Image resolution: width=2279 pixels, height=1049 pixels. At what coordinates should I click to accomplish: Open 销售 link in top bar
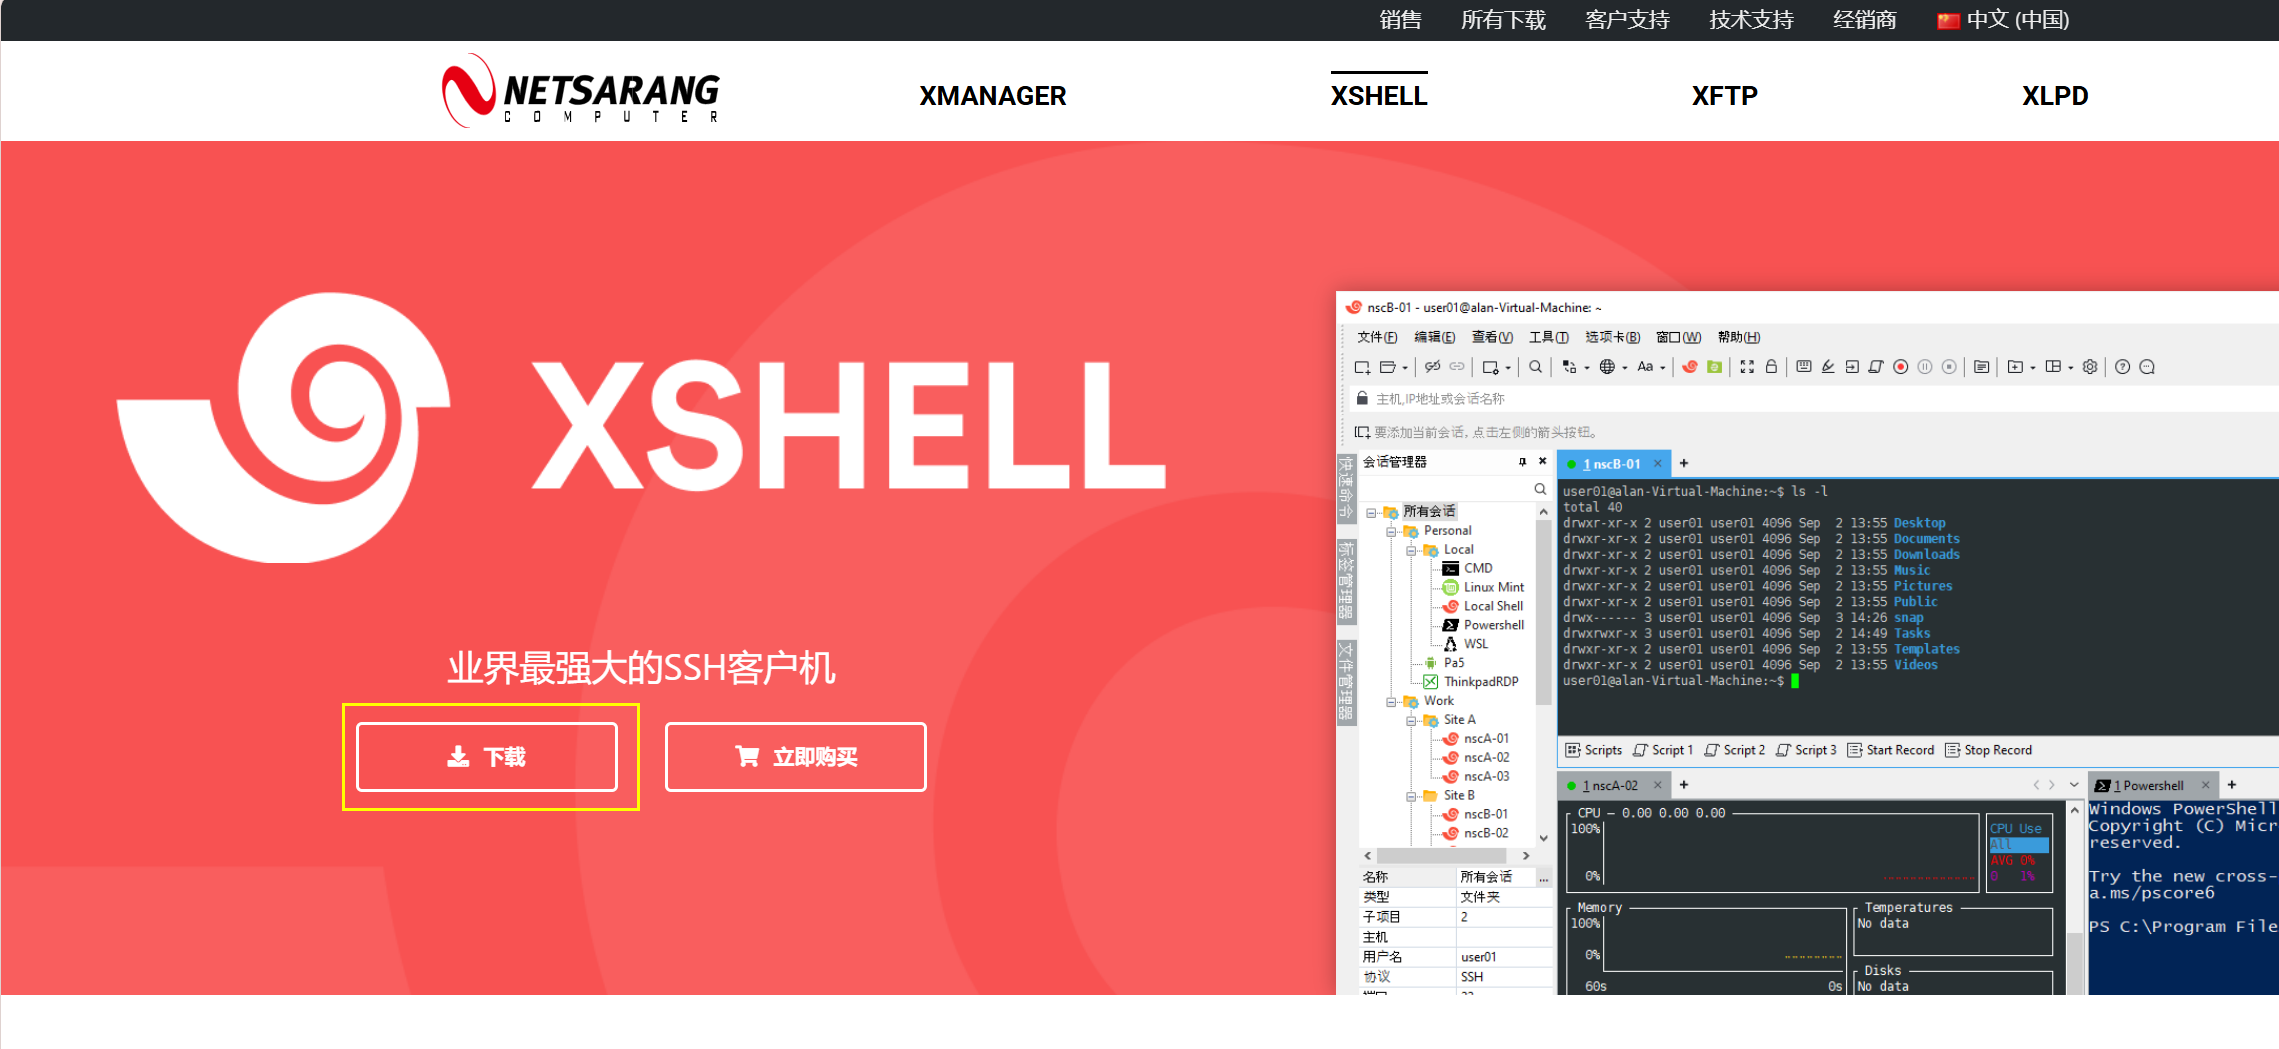coord(1400,20)
